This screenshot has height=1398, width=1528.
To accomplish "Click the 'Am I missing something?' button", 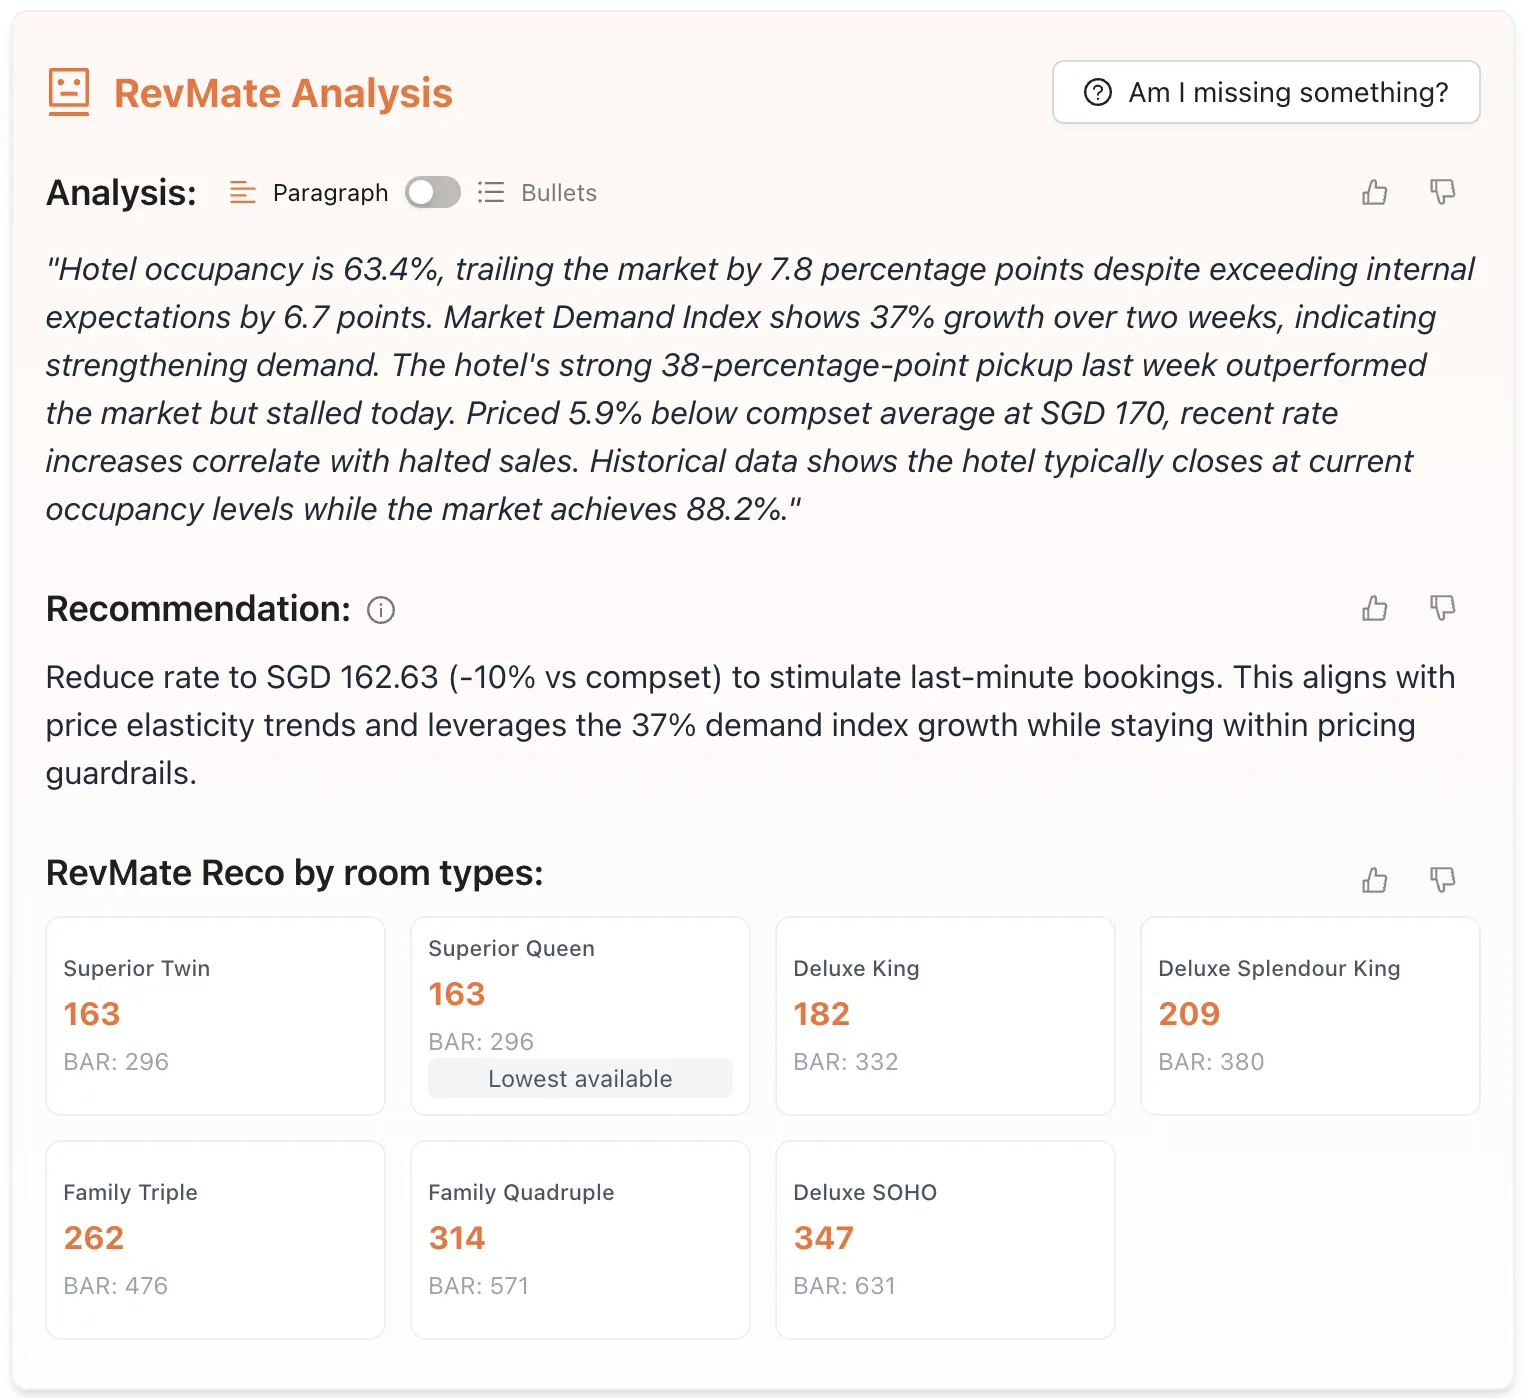I will pos(1266,92).
